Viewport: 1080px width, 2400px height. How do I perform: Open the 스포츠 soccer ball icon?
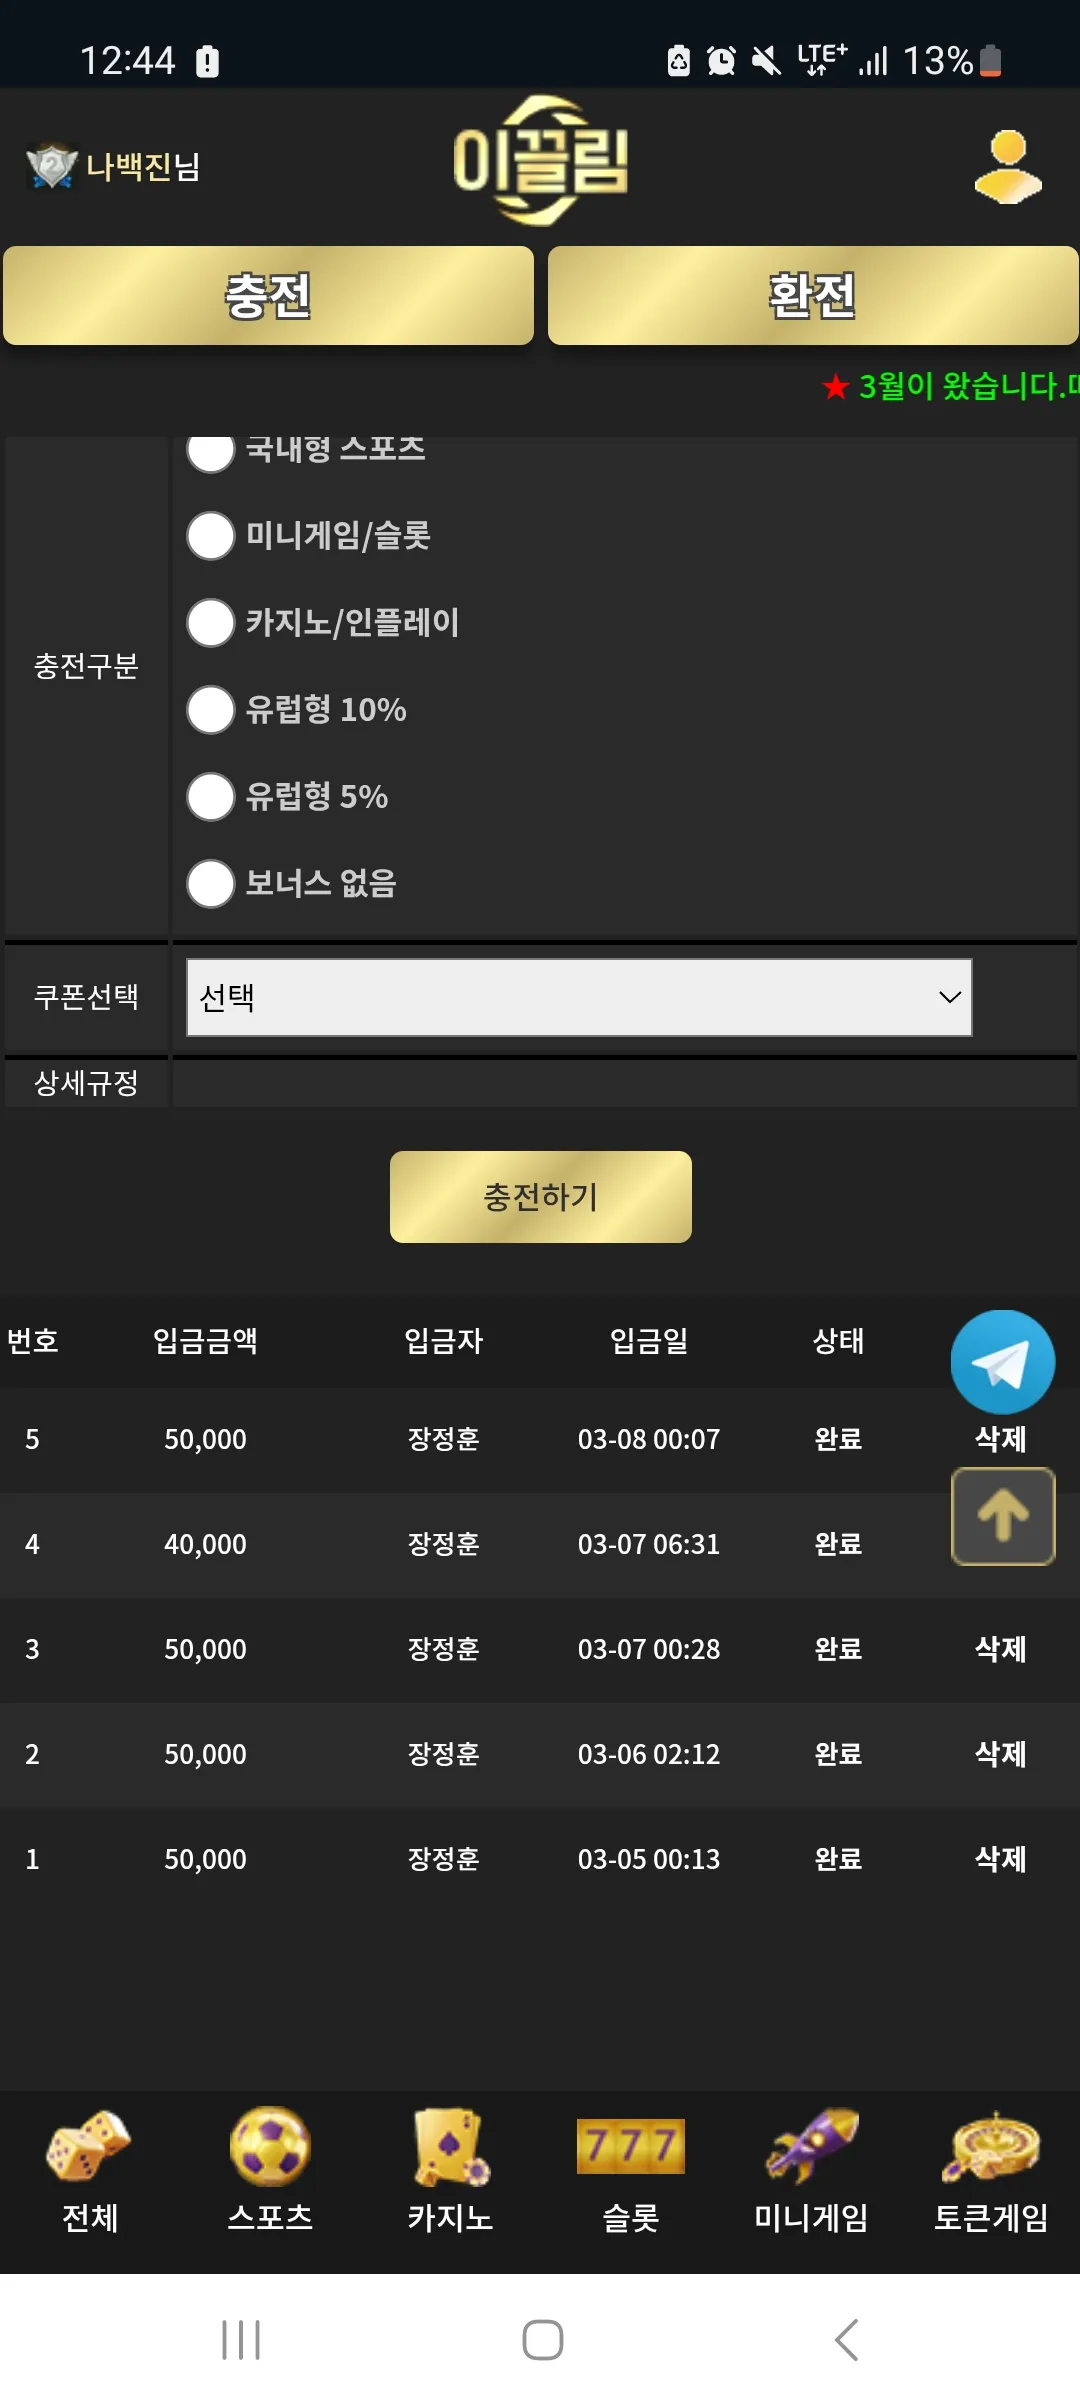[x=270, y=2145]
